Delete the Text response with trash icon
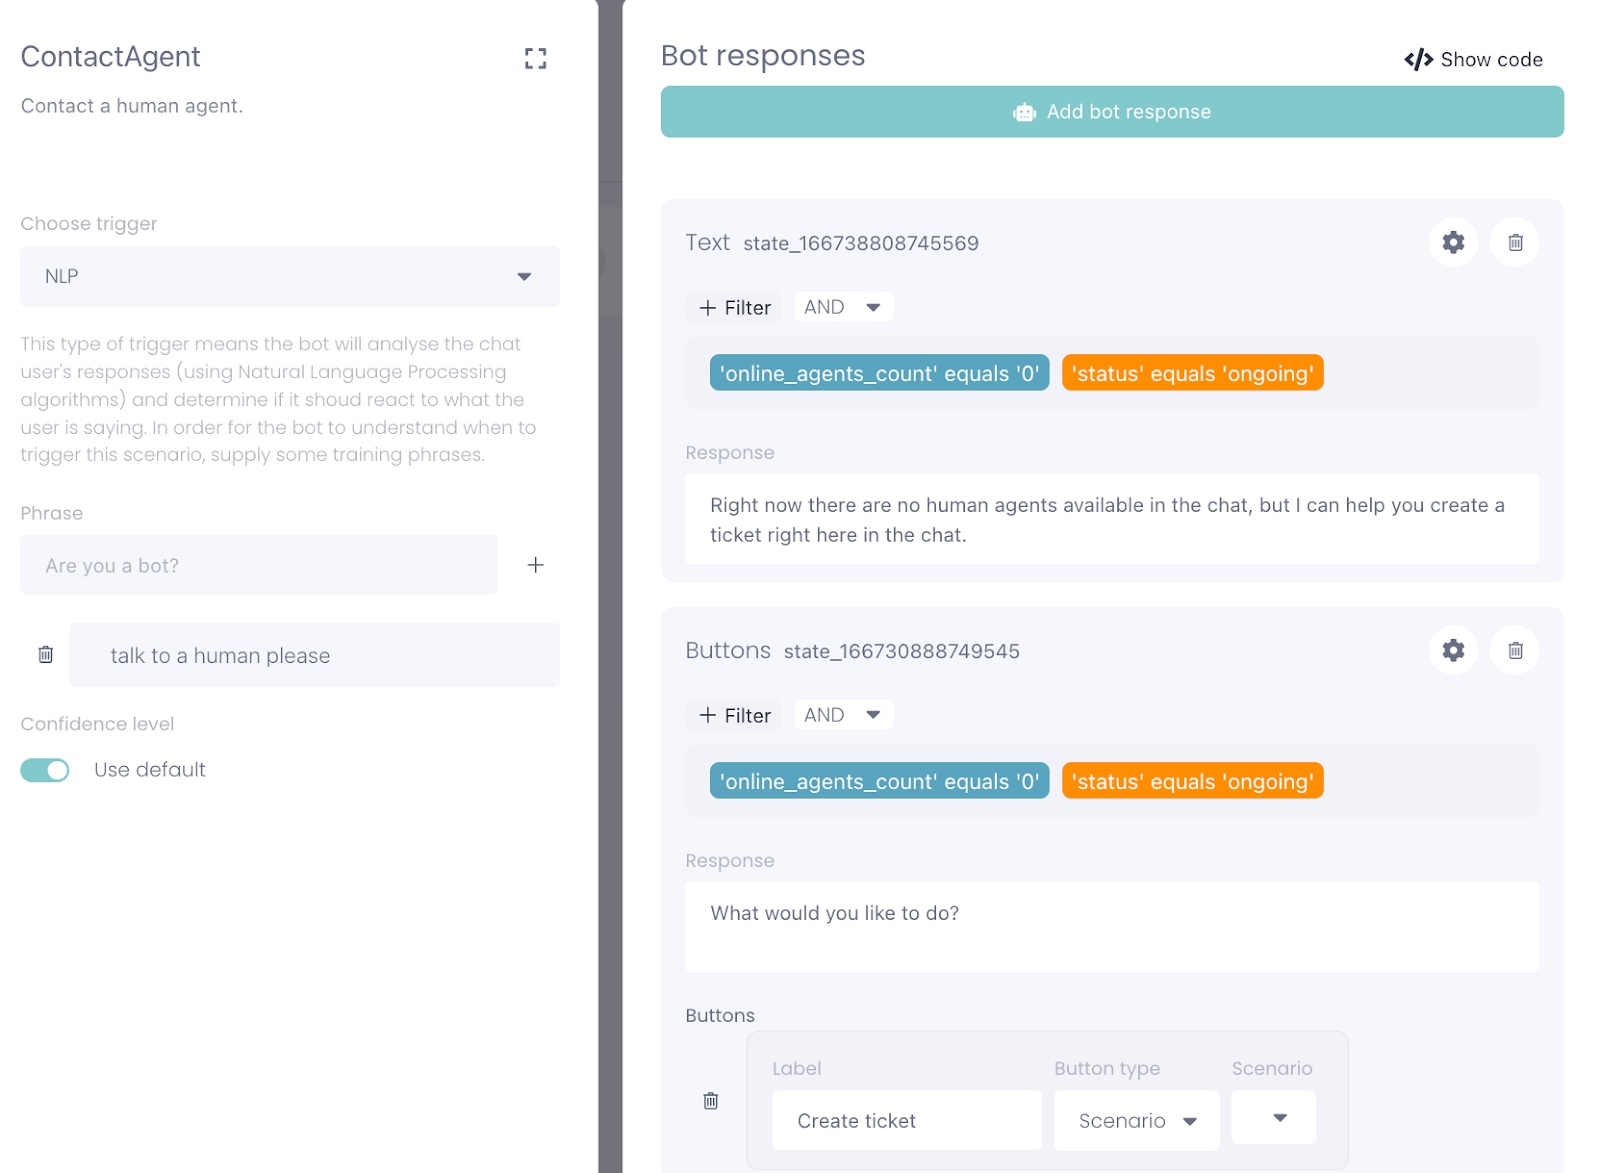Screen dimensions: 1600x1173 coord(1514,242)
